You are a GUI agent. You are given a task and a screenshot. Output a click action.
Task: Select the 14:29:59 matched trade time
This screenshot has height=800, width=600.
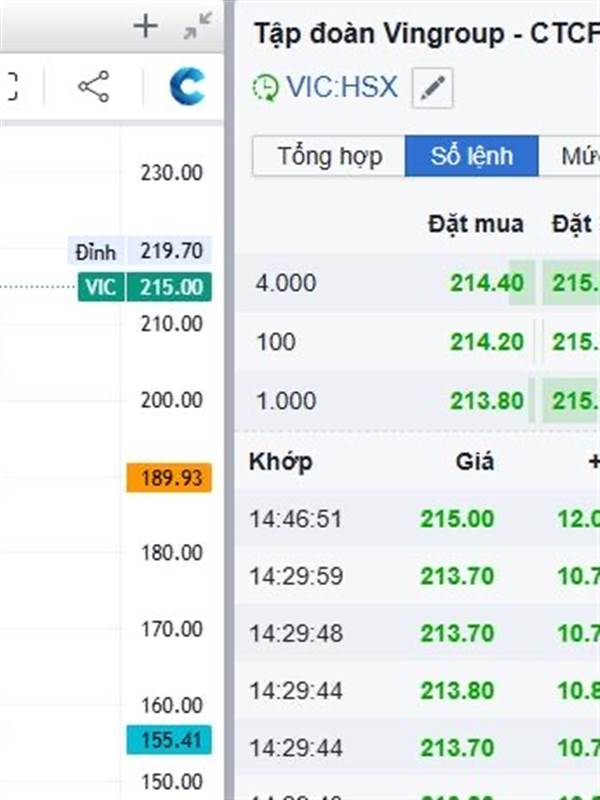click(x=295, y=577)
